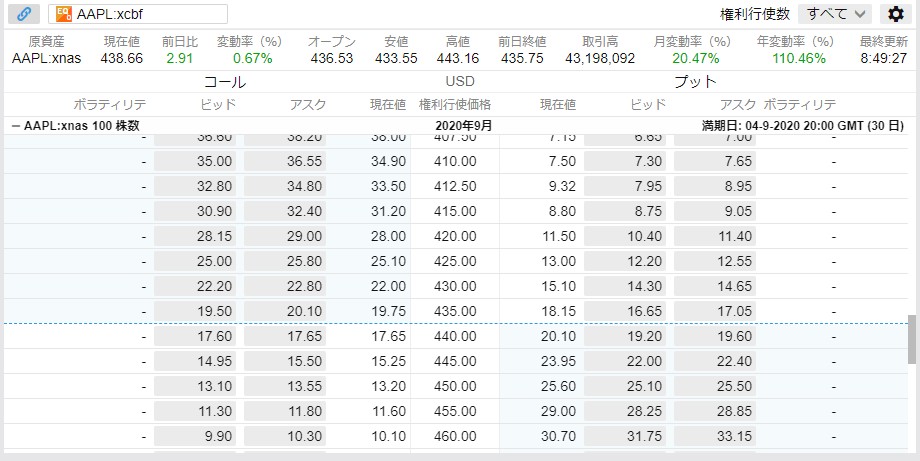Open the gear settings icon

(895, 14)
